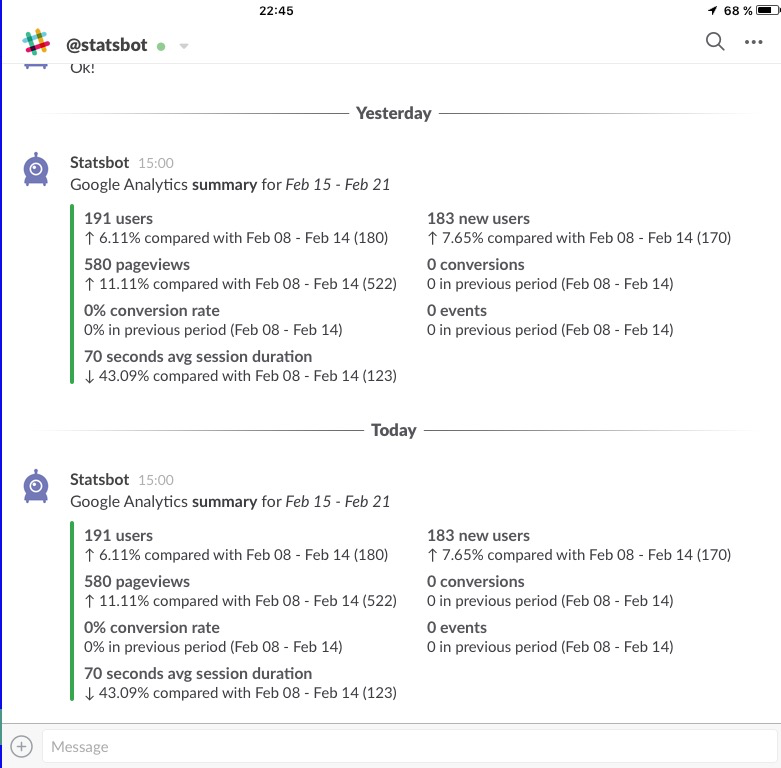Tap the battery indicator in status bar
The image size is (781, 768).
point(768,10)
